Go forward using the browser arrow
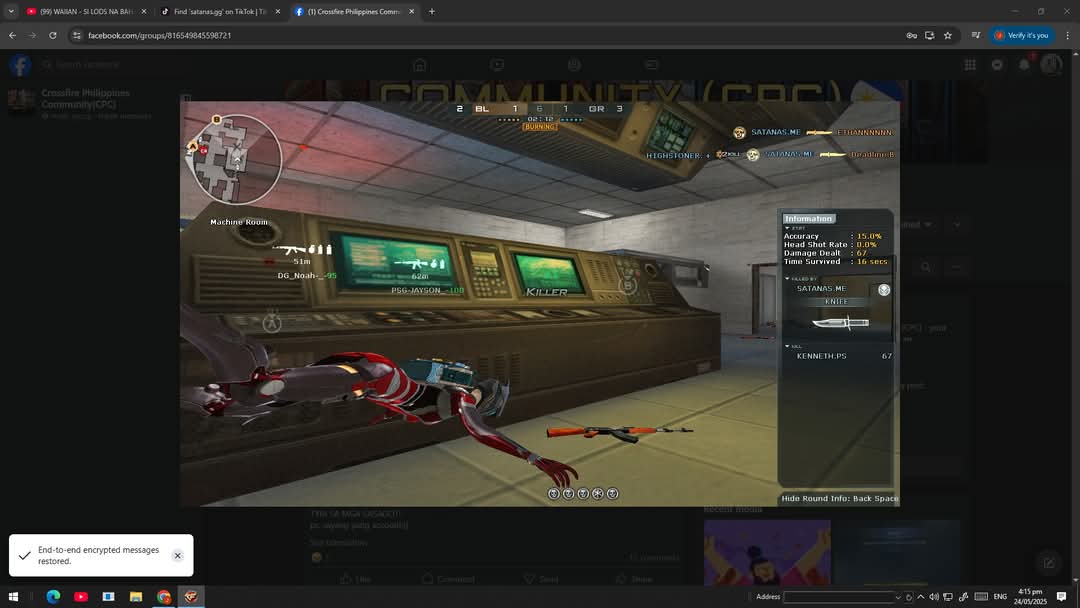Screen dimensions: 1080x608 pyautogui.click(x=32, y=35)
